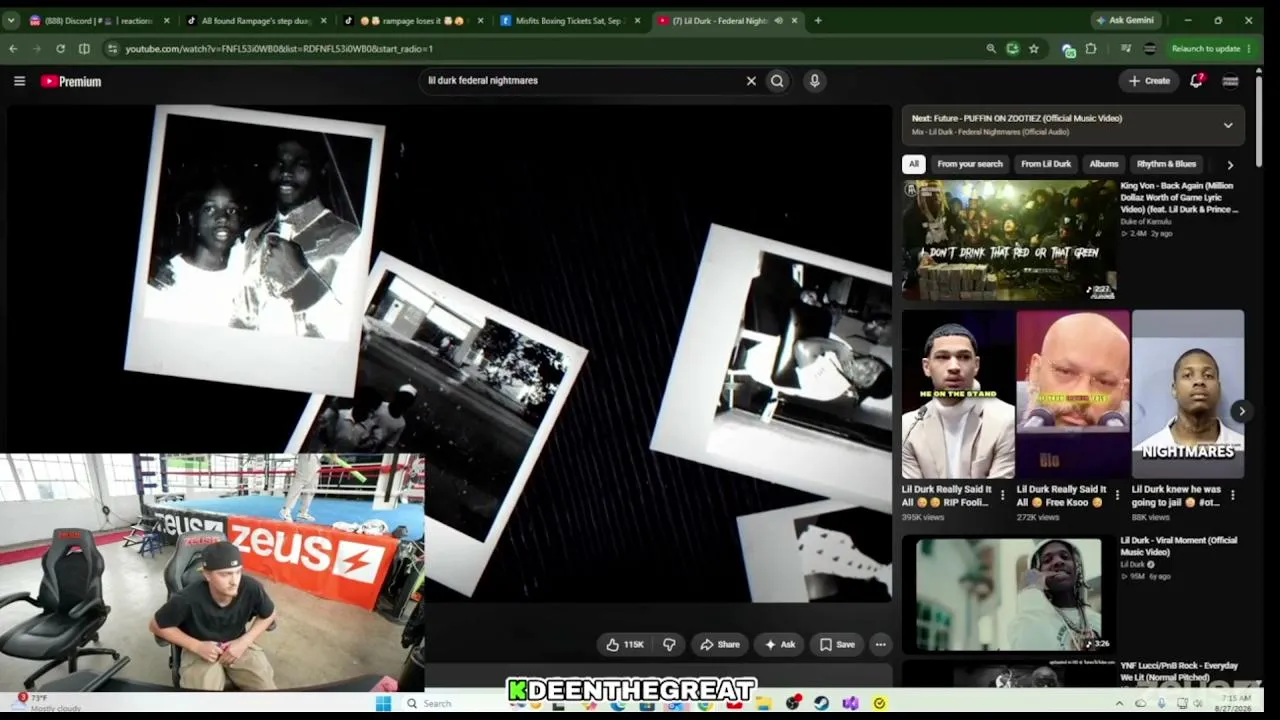Open the tab search dropdown

click(x=12, y=20)
